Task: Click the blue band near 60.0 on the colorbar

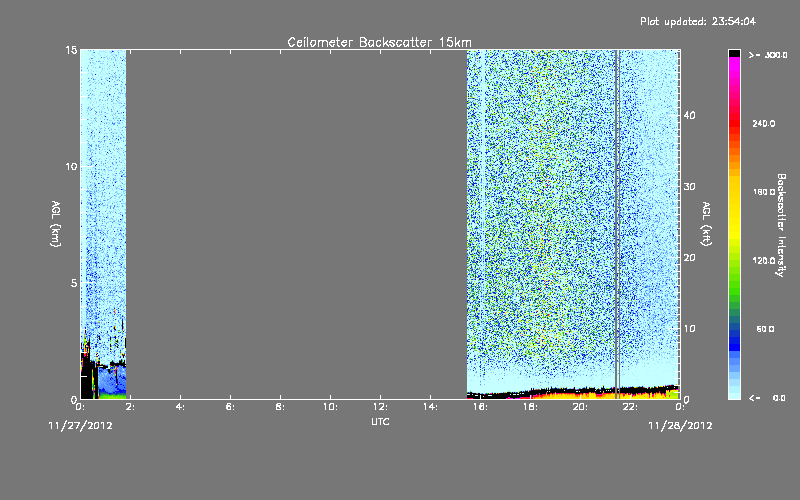Action: [x=734, y=337]
